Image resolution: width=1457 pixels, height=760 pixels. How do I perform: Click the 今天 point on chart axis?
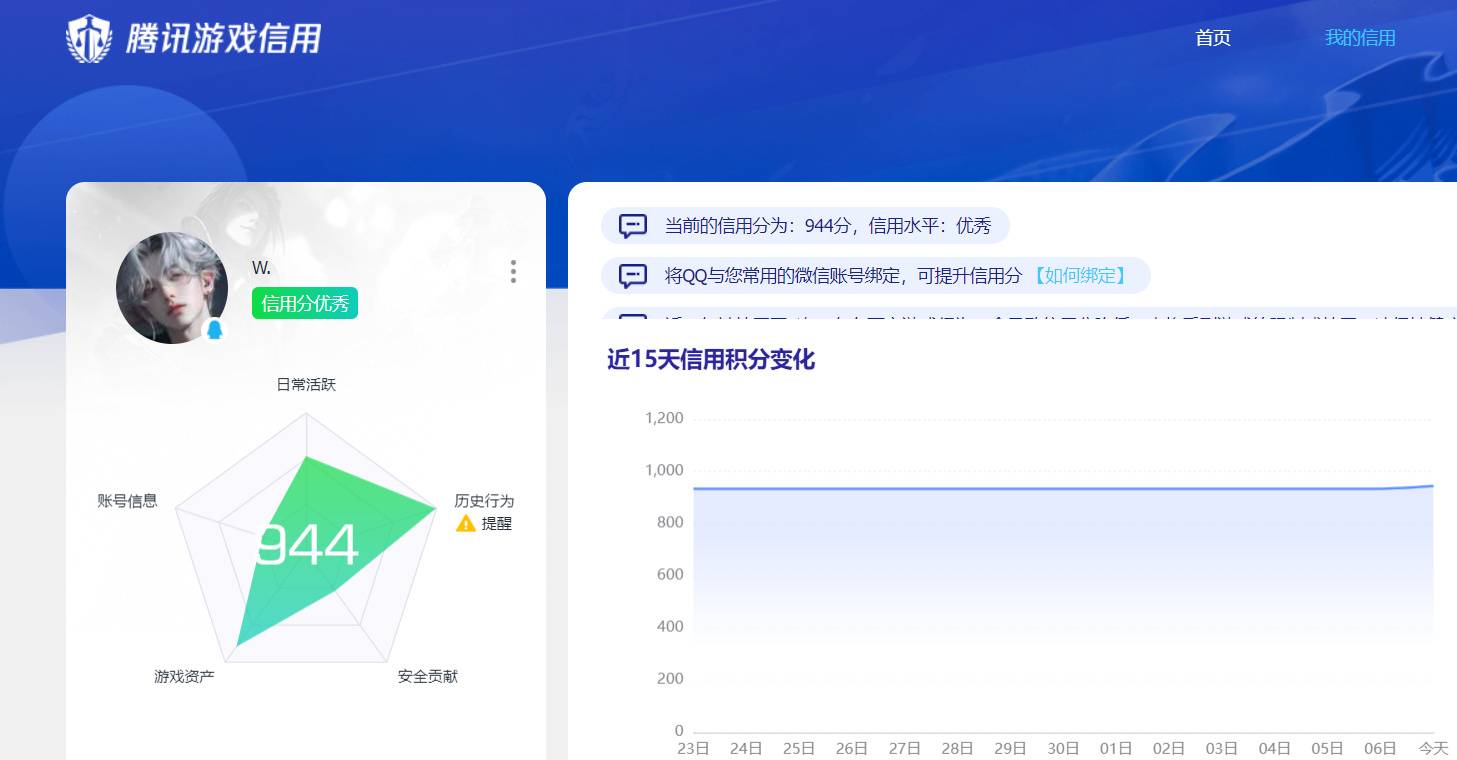(1433, 748)
